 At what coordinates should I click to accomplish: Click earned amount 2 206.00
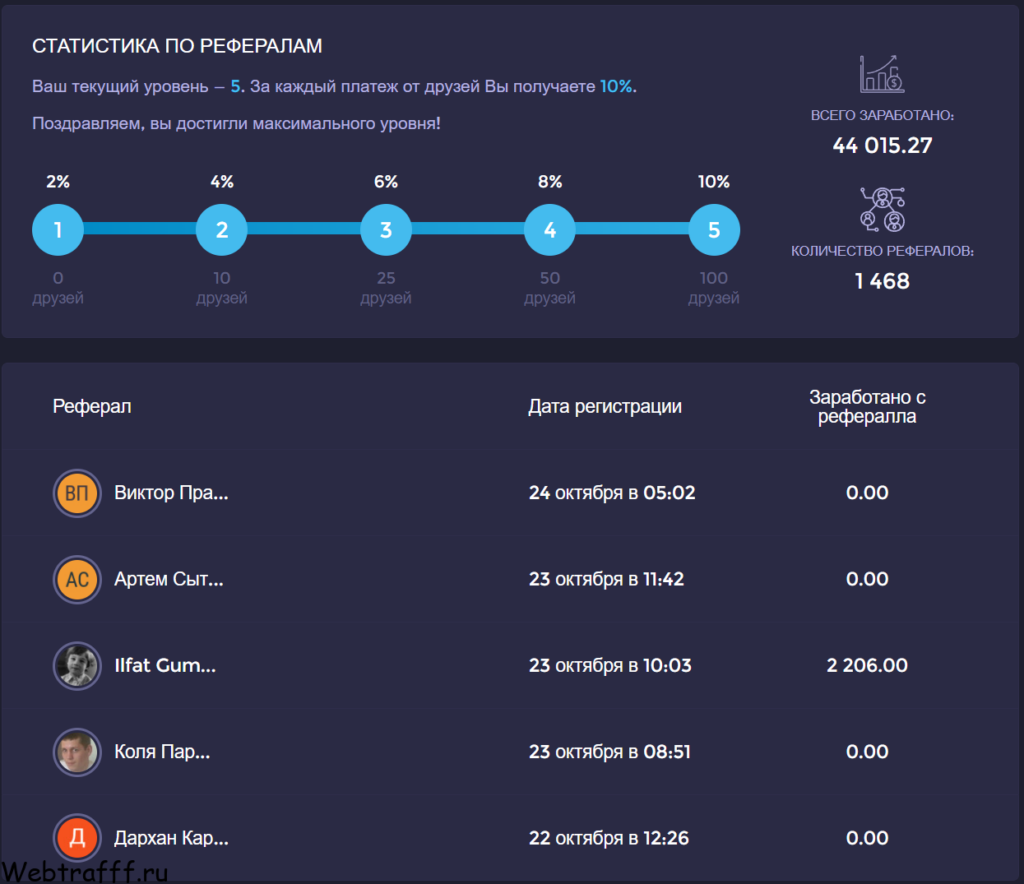tap(867, 666)
